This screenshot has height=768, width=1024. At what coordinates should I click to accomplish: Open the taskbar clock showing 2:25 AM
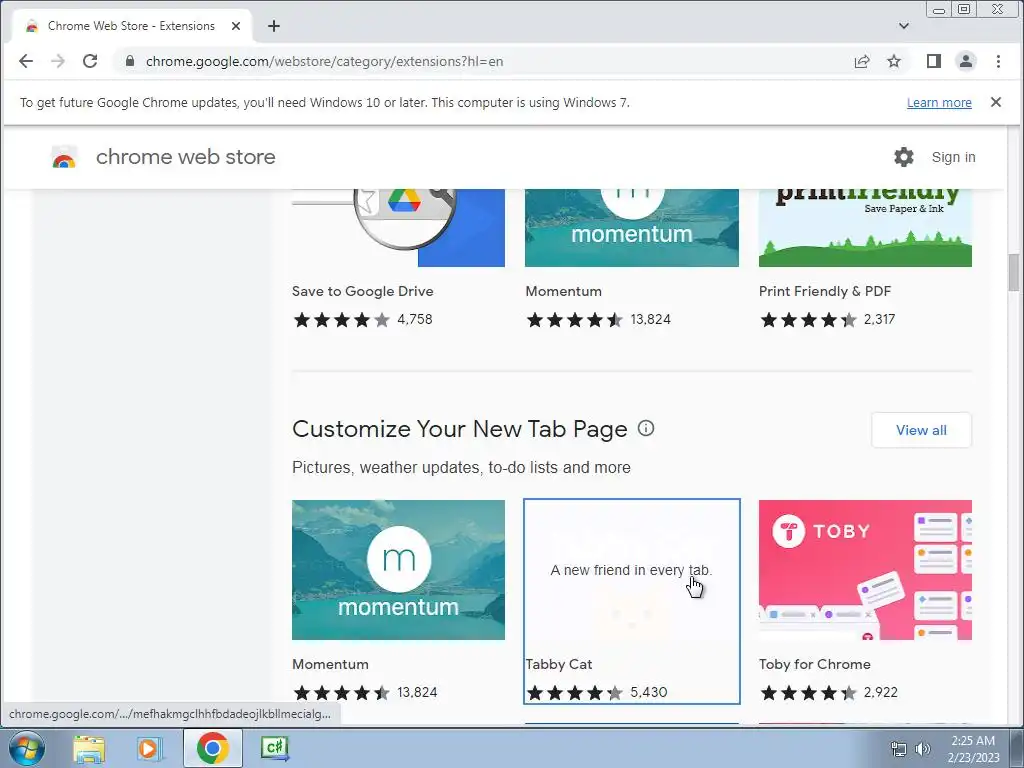(x=973, y=749)
